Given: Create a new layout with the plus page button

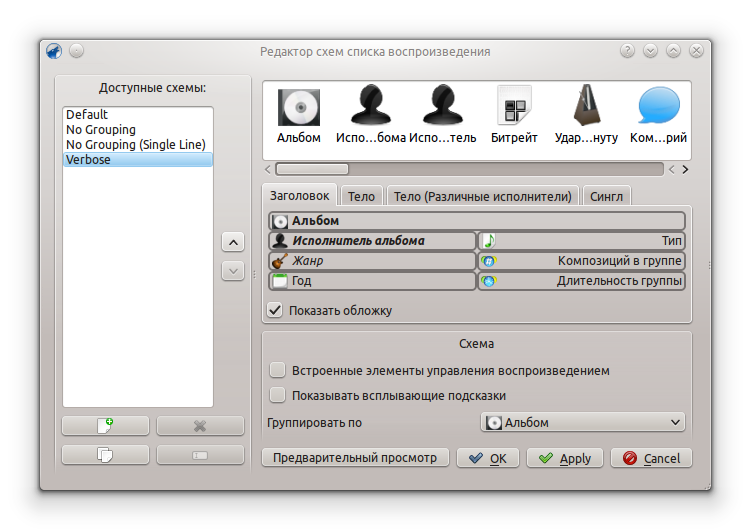Looking at the screenshot, I should pyautogui.click(x=105, y=425).
